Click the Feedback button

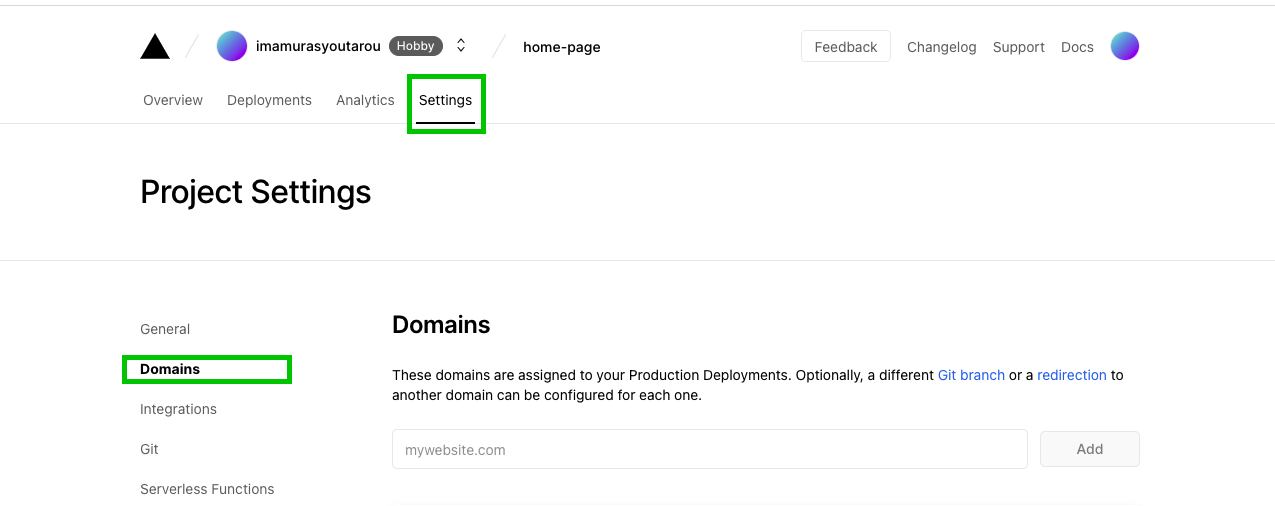846,46
